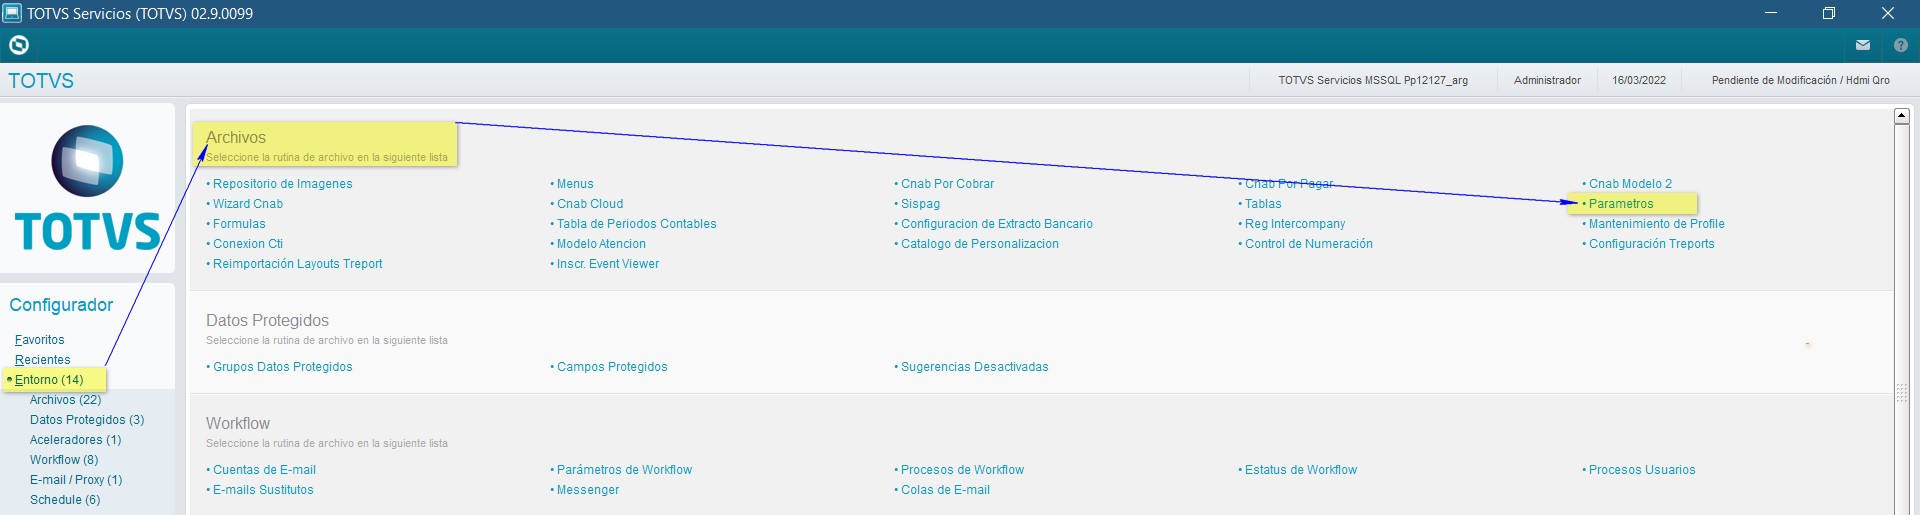Screen dimensions: 1920x515
Task: Open Grupos Datos Protegidos
Action: pyautogui.click(x=282, y=367)
